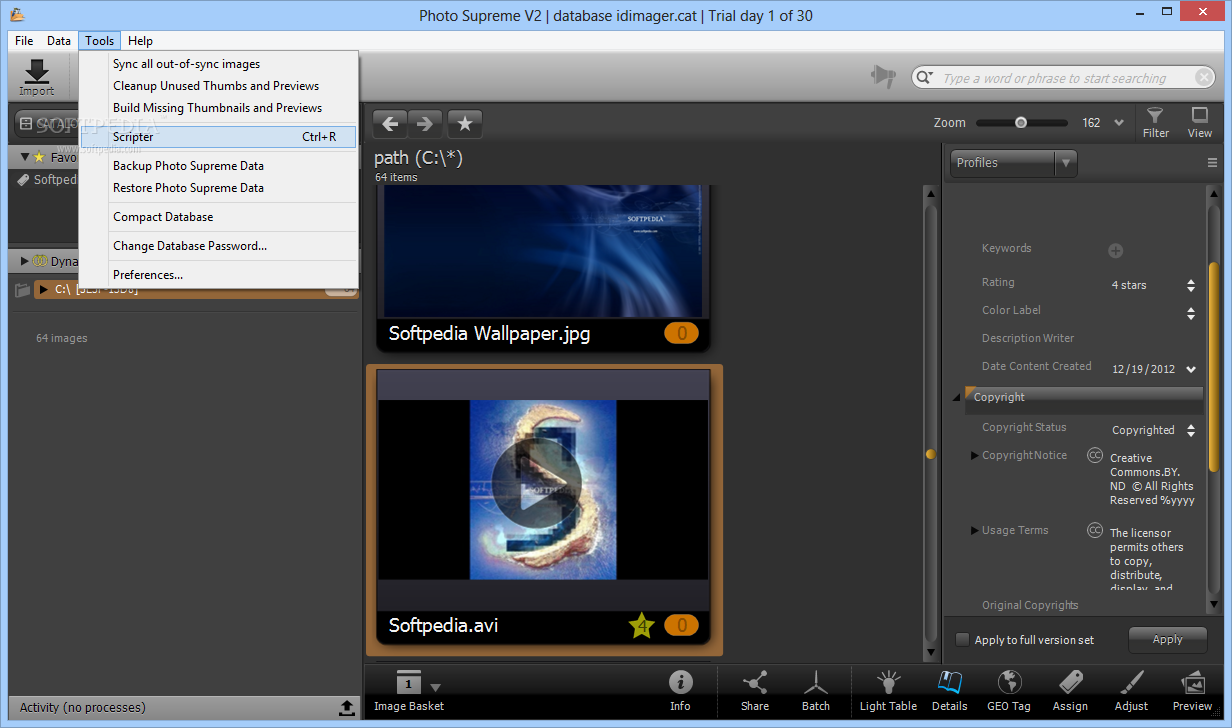This screenshot has height=728, width=1232.
Task: Open the Adjust tool
Action: point(1131,691)
